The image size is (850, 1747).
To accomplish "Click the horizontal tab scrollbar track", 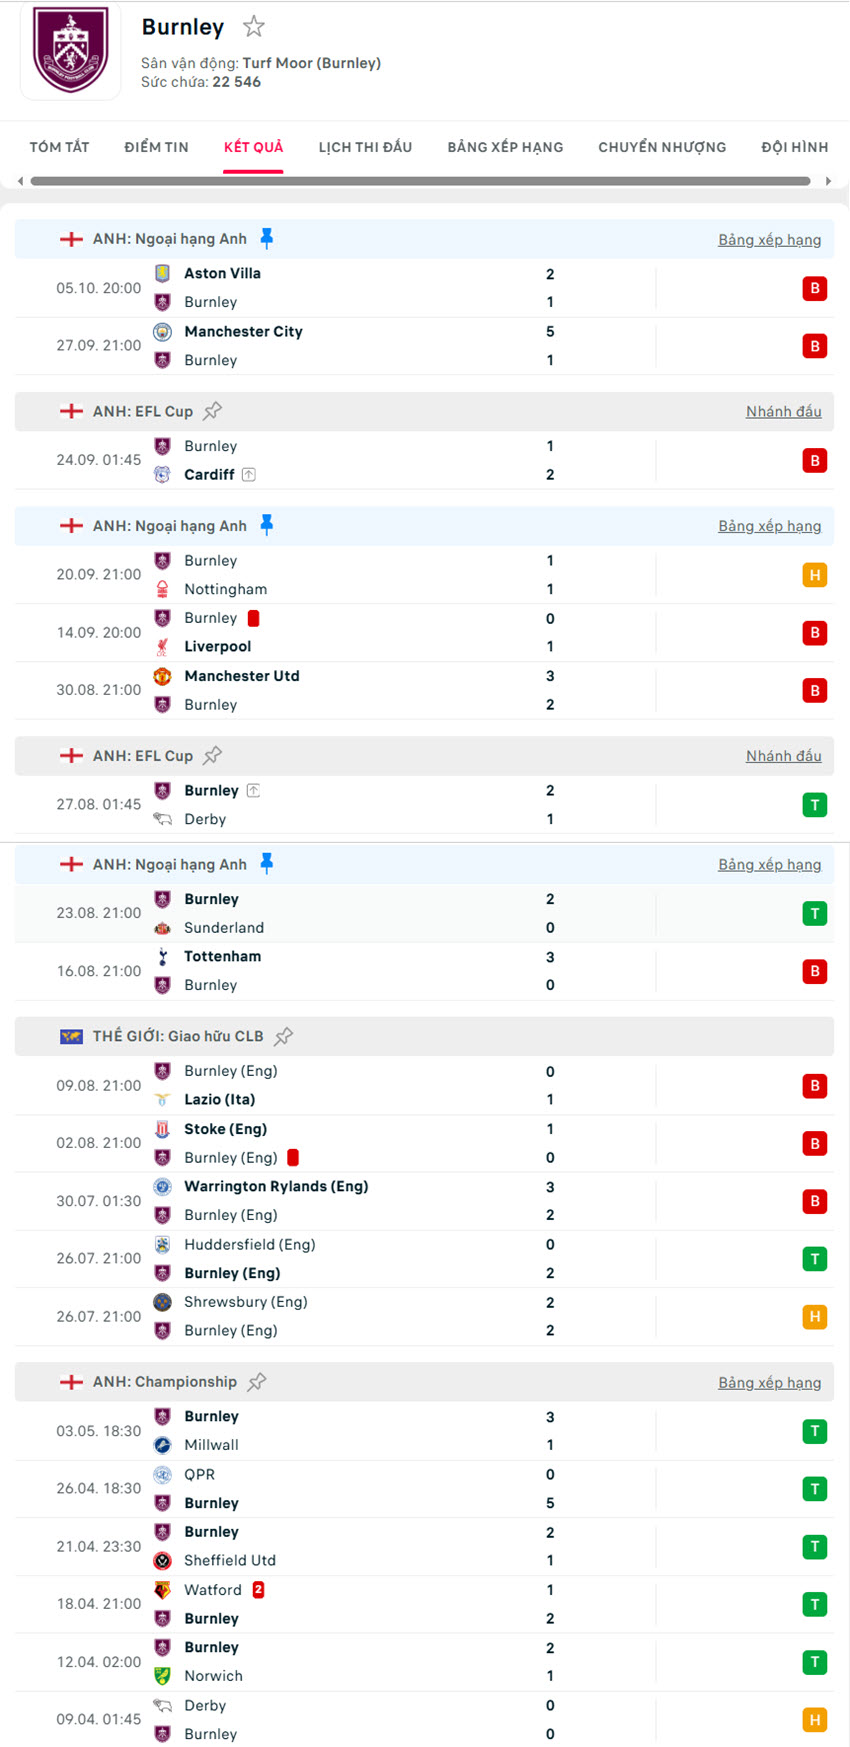I will click(x=420, y=181).
